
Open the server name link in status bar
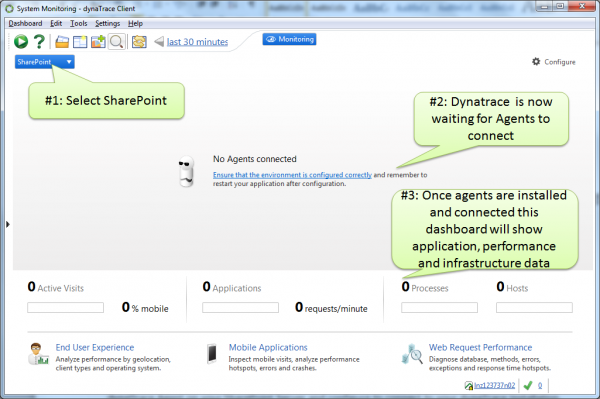click(x=494, y=385)
